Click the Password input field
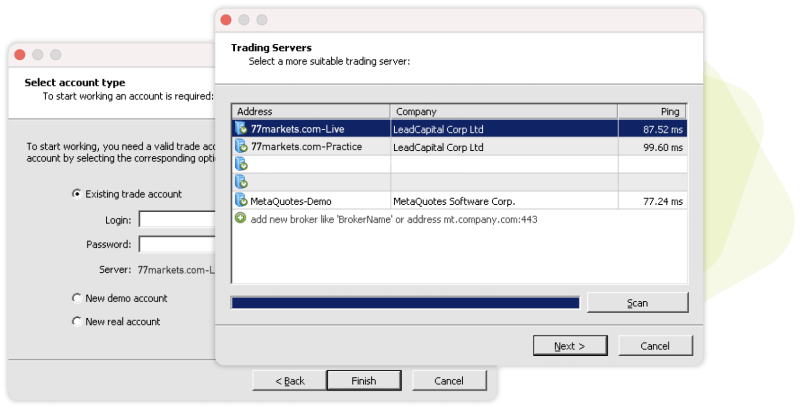Screen dimensions: 810x409 177,244
